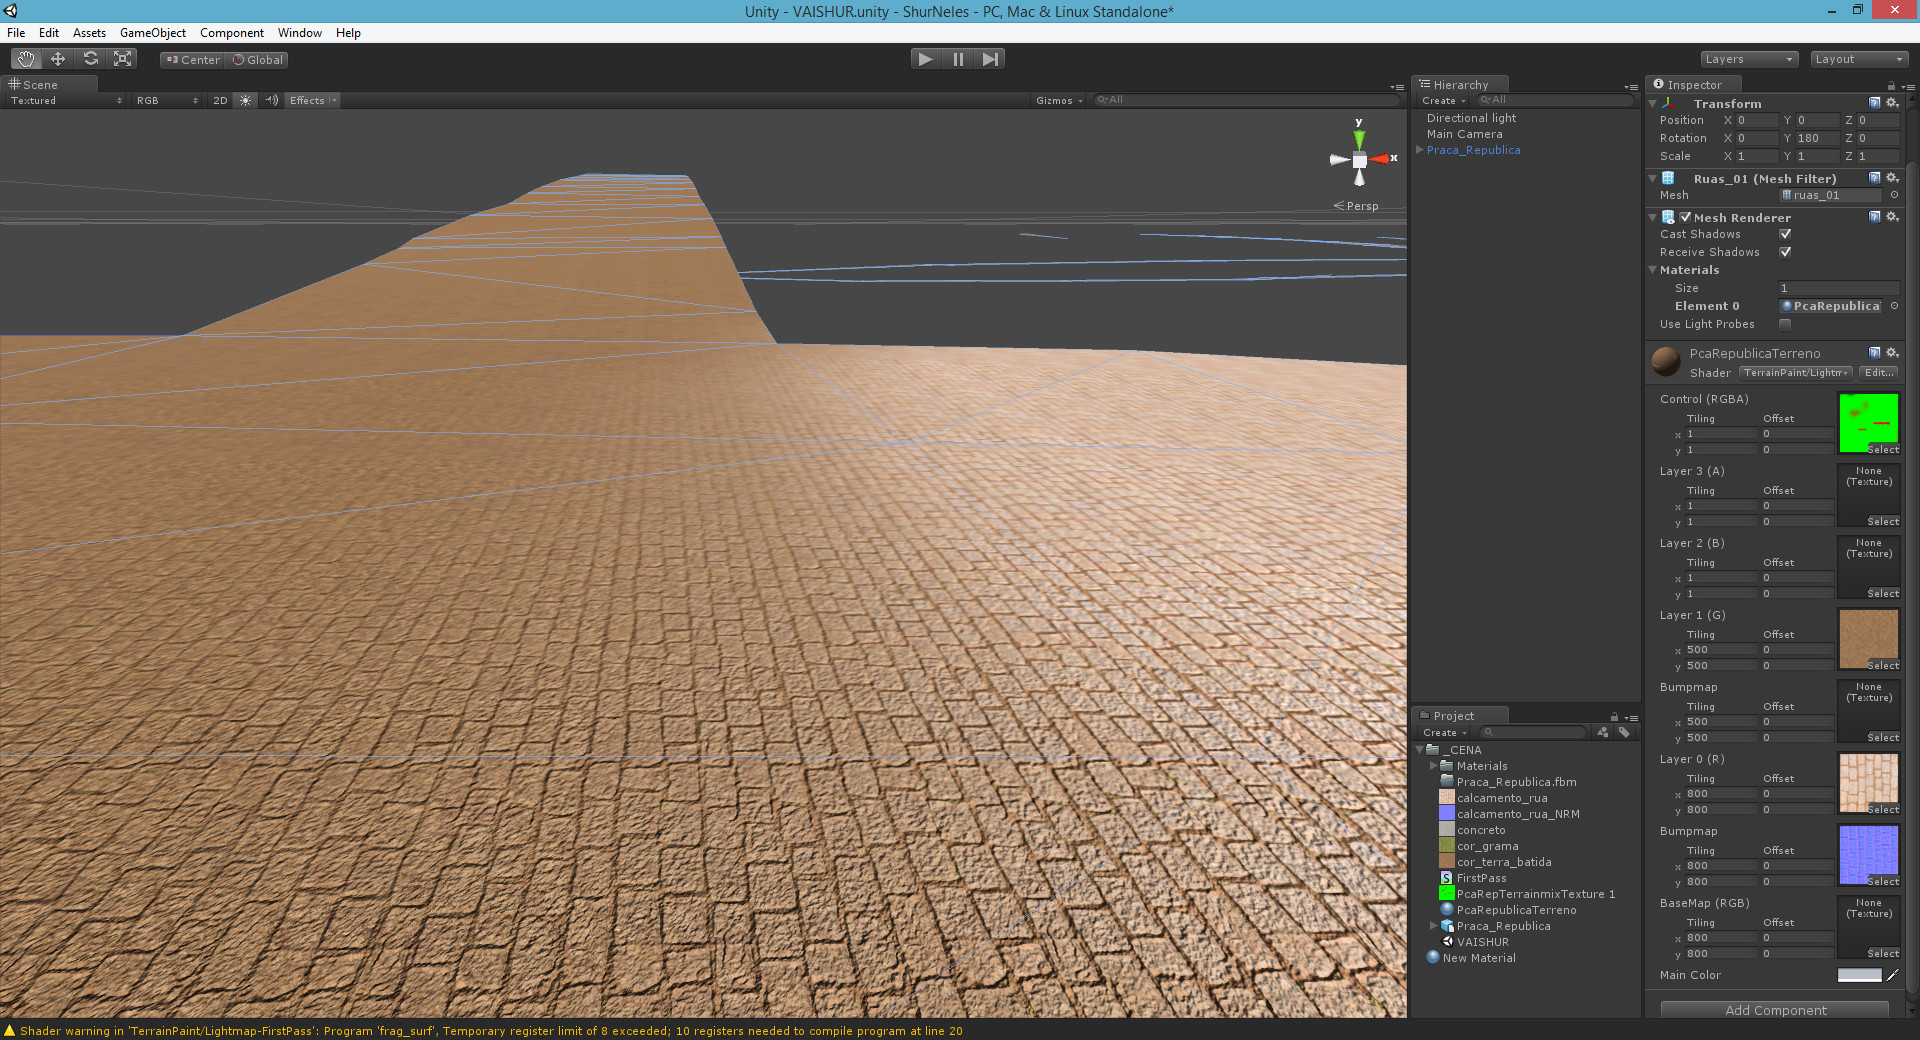1920x1040 pixels.
Task: Toggle the 2D scene view mode
Action: point(220,100)
